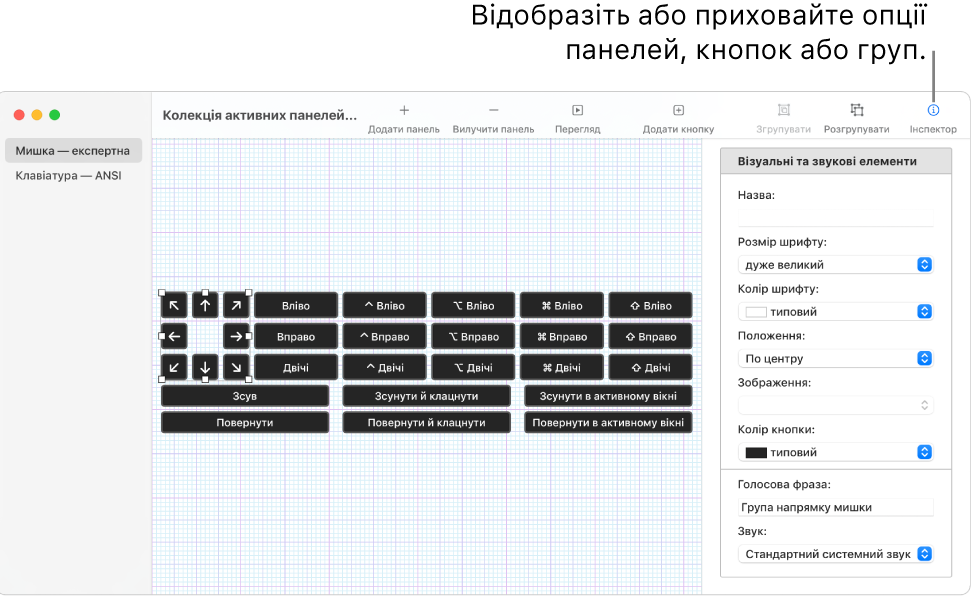971x596 pixels.
Task: Select the up-right arrow button
Action: (x=236, y=305)
